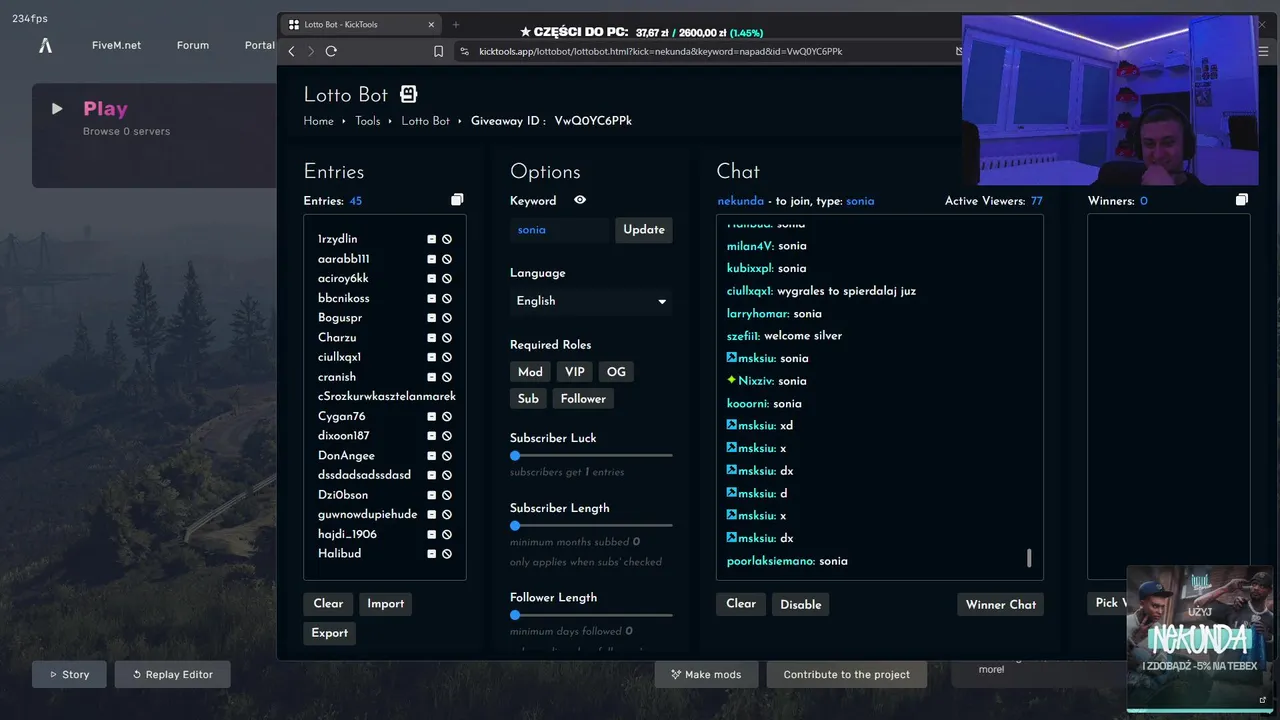The image size is (1280, 720).
Task: Go back in the browser
Action: (x=291, y=51)
